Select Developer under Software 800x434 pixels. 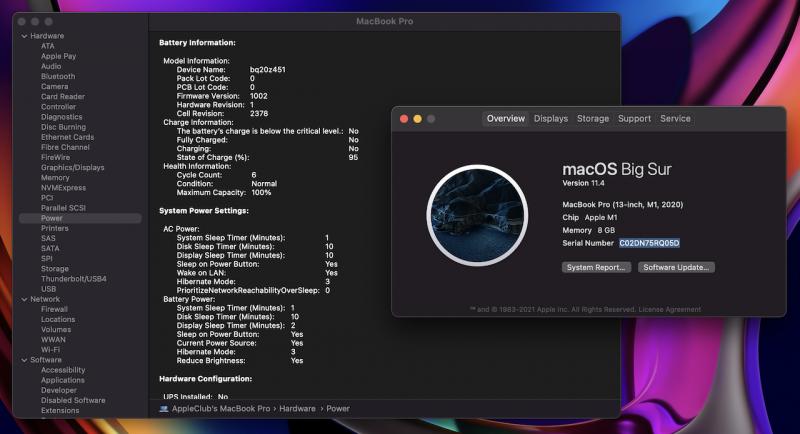(59, 390)
